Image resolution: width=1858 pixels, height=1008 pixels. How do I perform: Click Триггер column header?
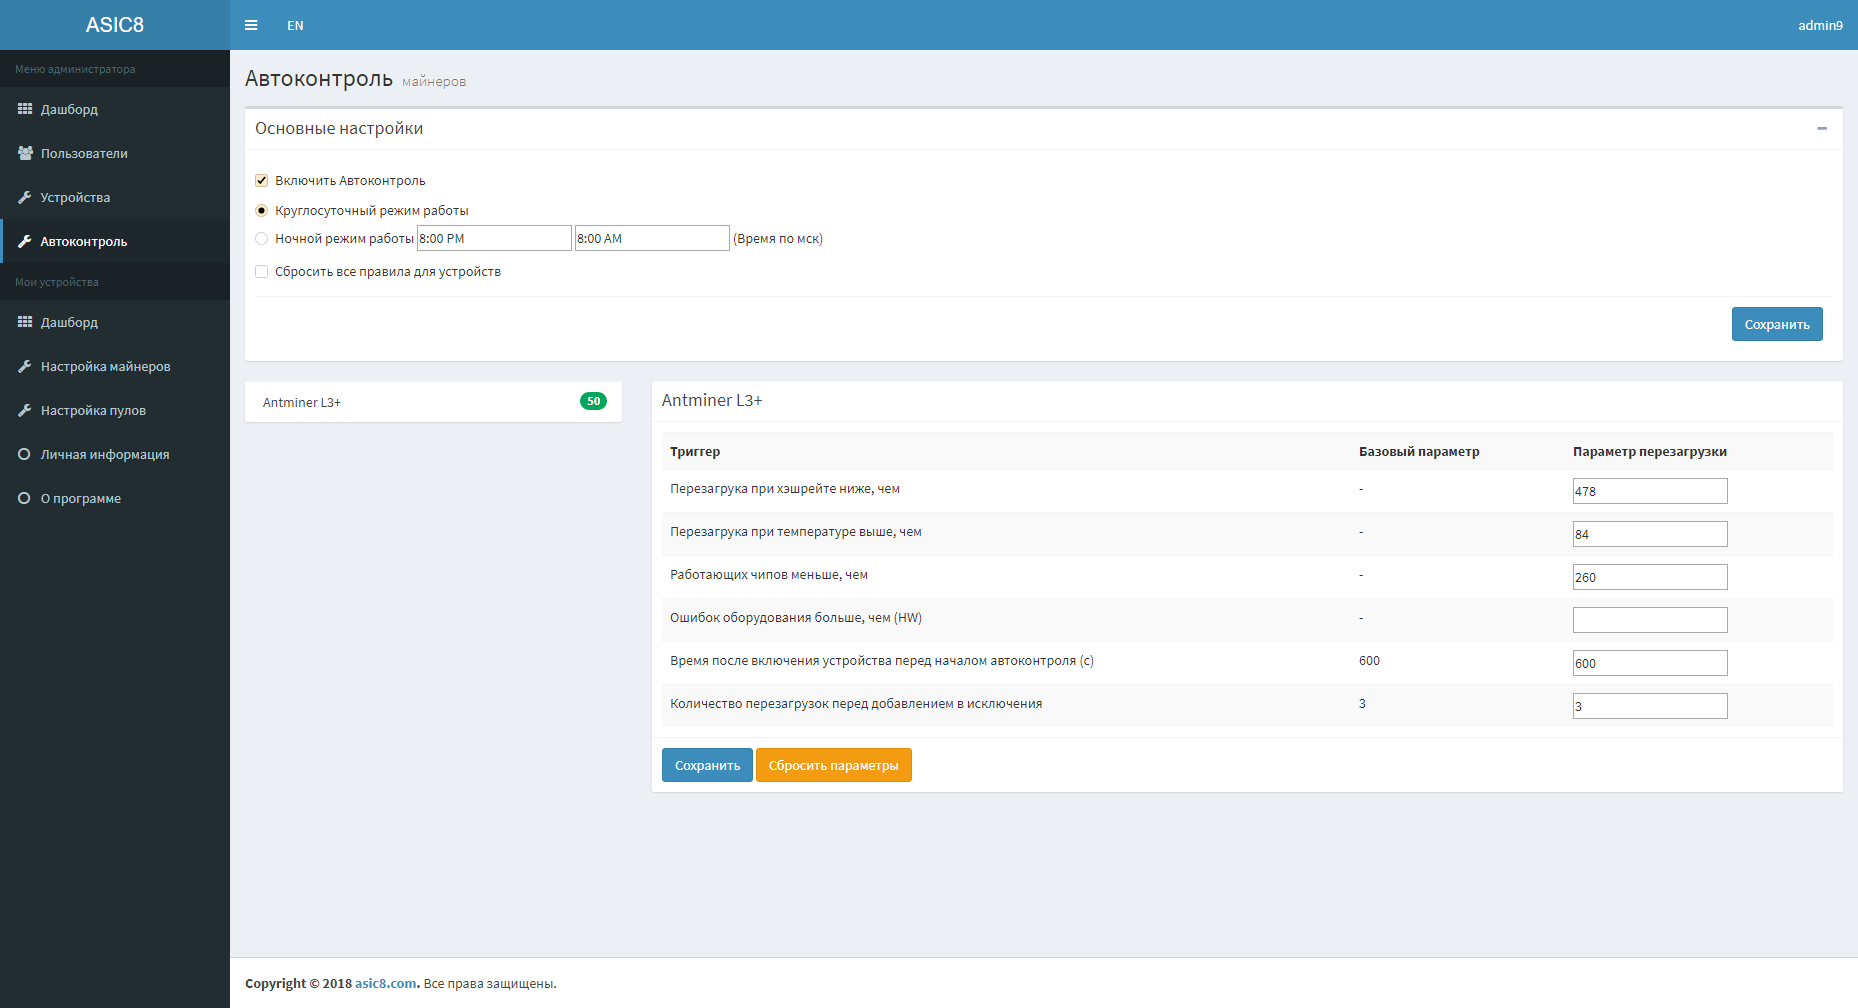(x=695, y=452)
